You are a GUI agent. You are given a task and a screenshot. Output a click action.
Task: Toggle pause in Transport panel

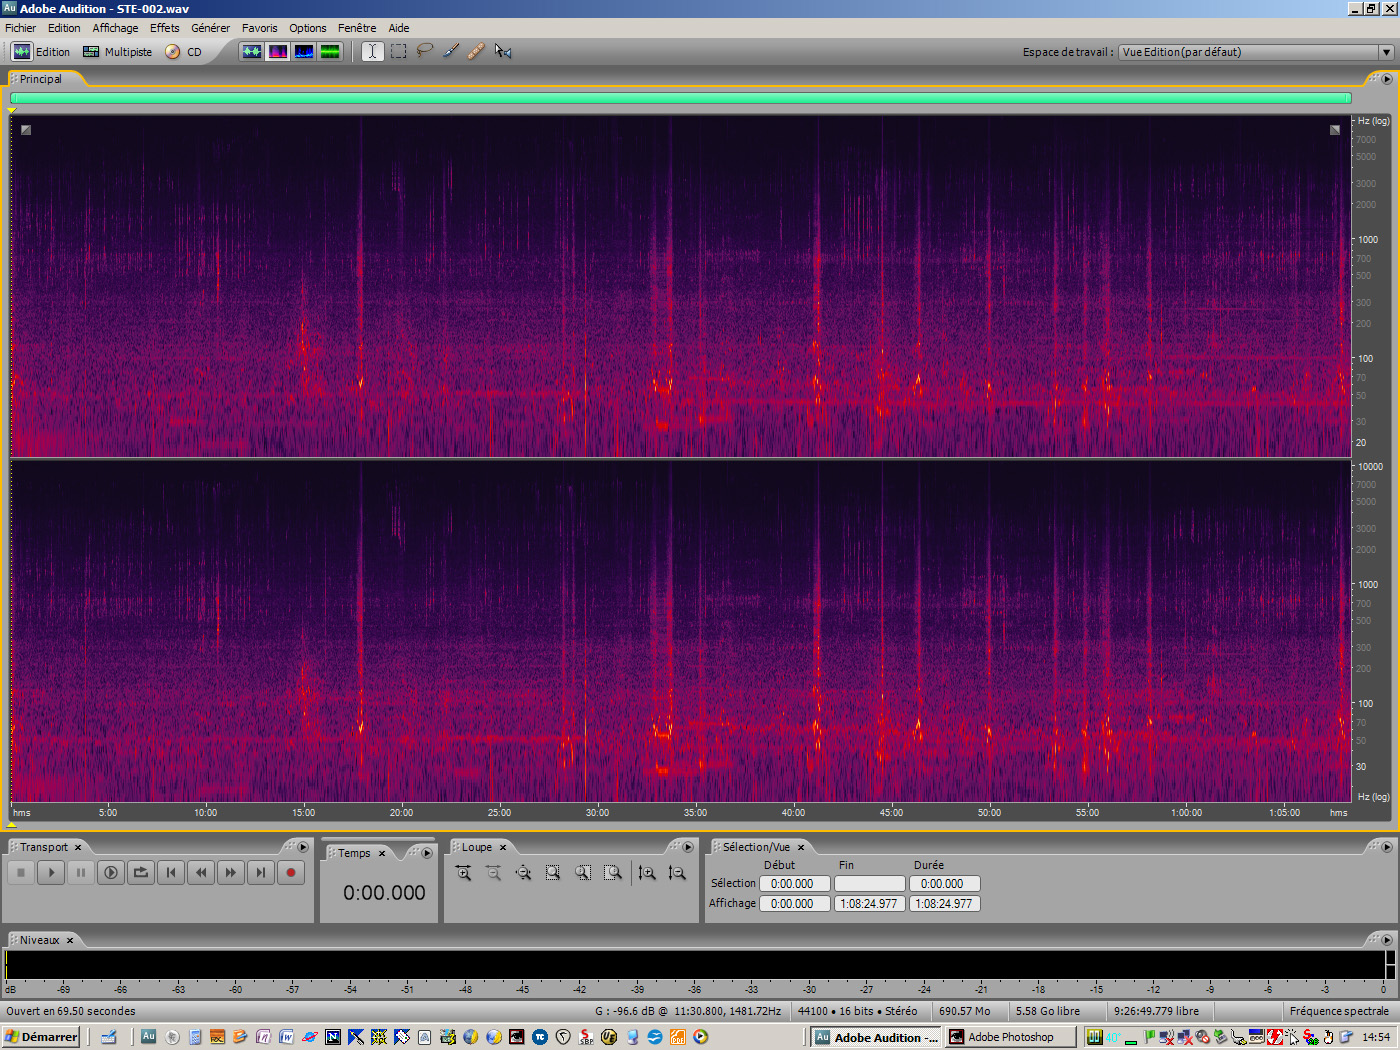click(80, 872)
